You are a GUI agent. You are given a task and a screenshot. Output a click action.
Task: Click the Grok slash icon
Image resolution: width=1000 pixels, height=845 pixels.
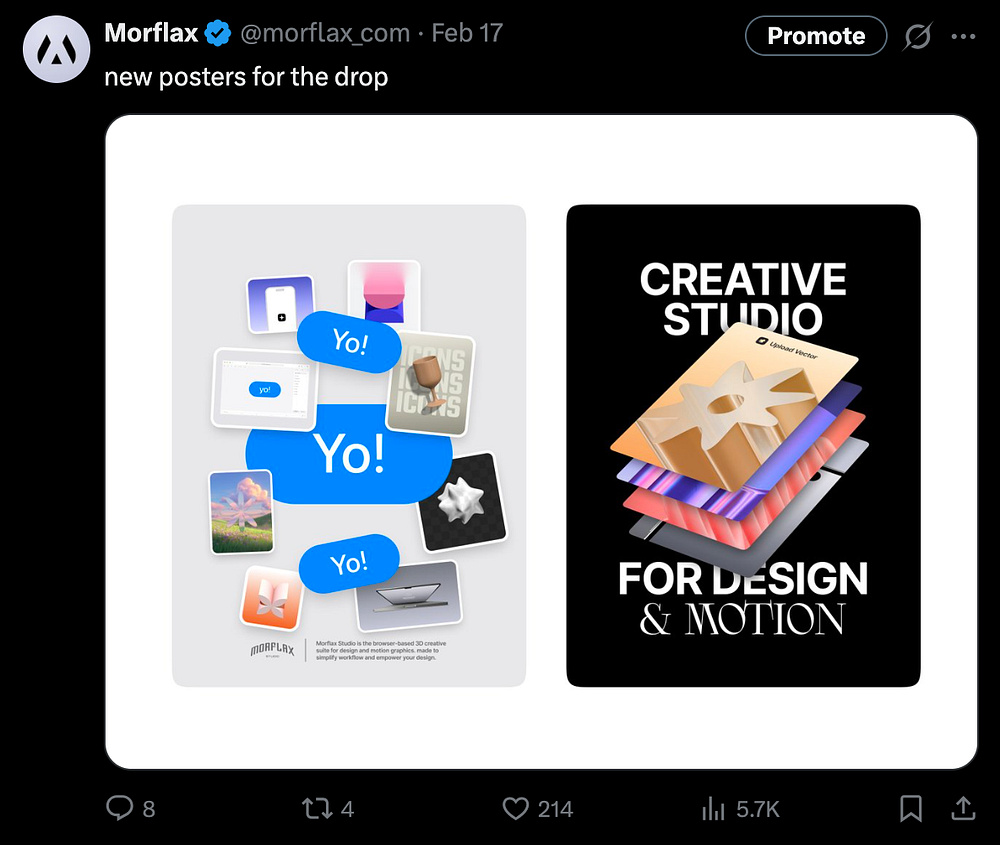[917, 37]
